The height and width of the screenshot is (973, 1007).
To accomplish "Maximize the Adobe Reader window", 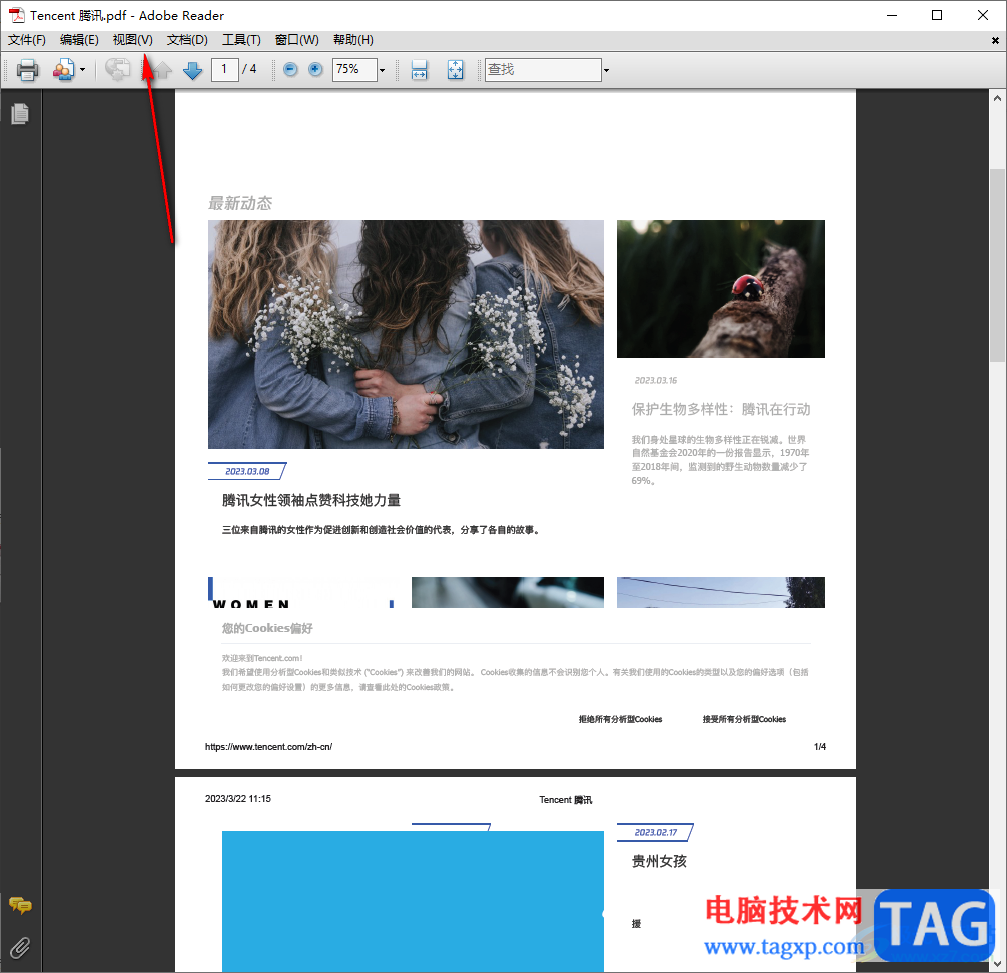I will [937, 15].
